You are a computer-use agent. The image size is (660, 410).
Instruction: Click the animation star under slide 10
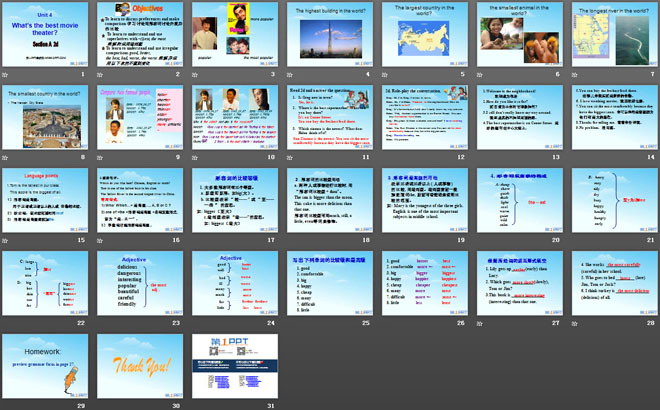[195, 157]
